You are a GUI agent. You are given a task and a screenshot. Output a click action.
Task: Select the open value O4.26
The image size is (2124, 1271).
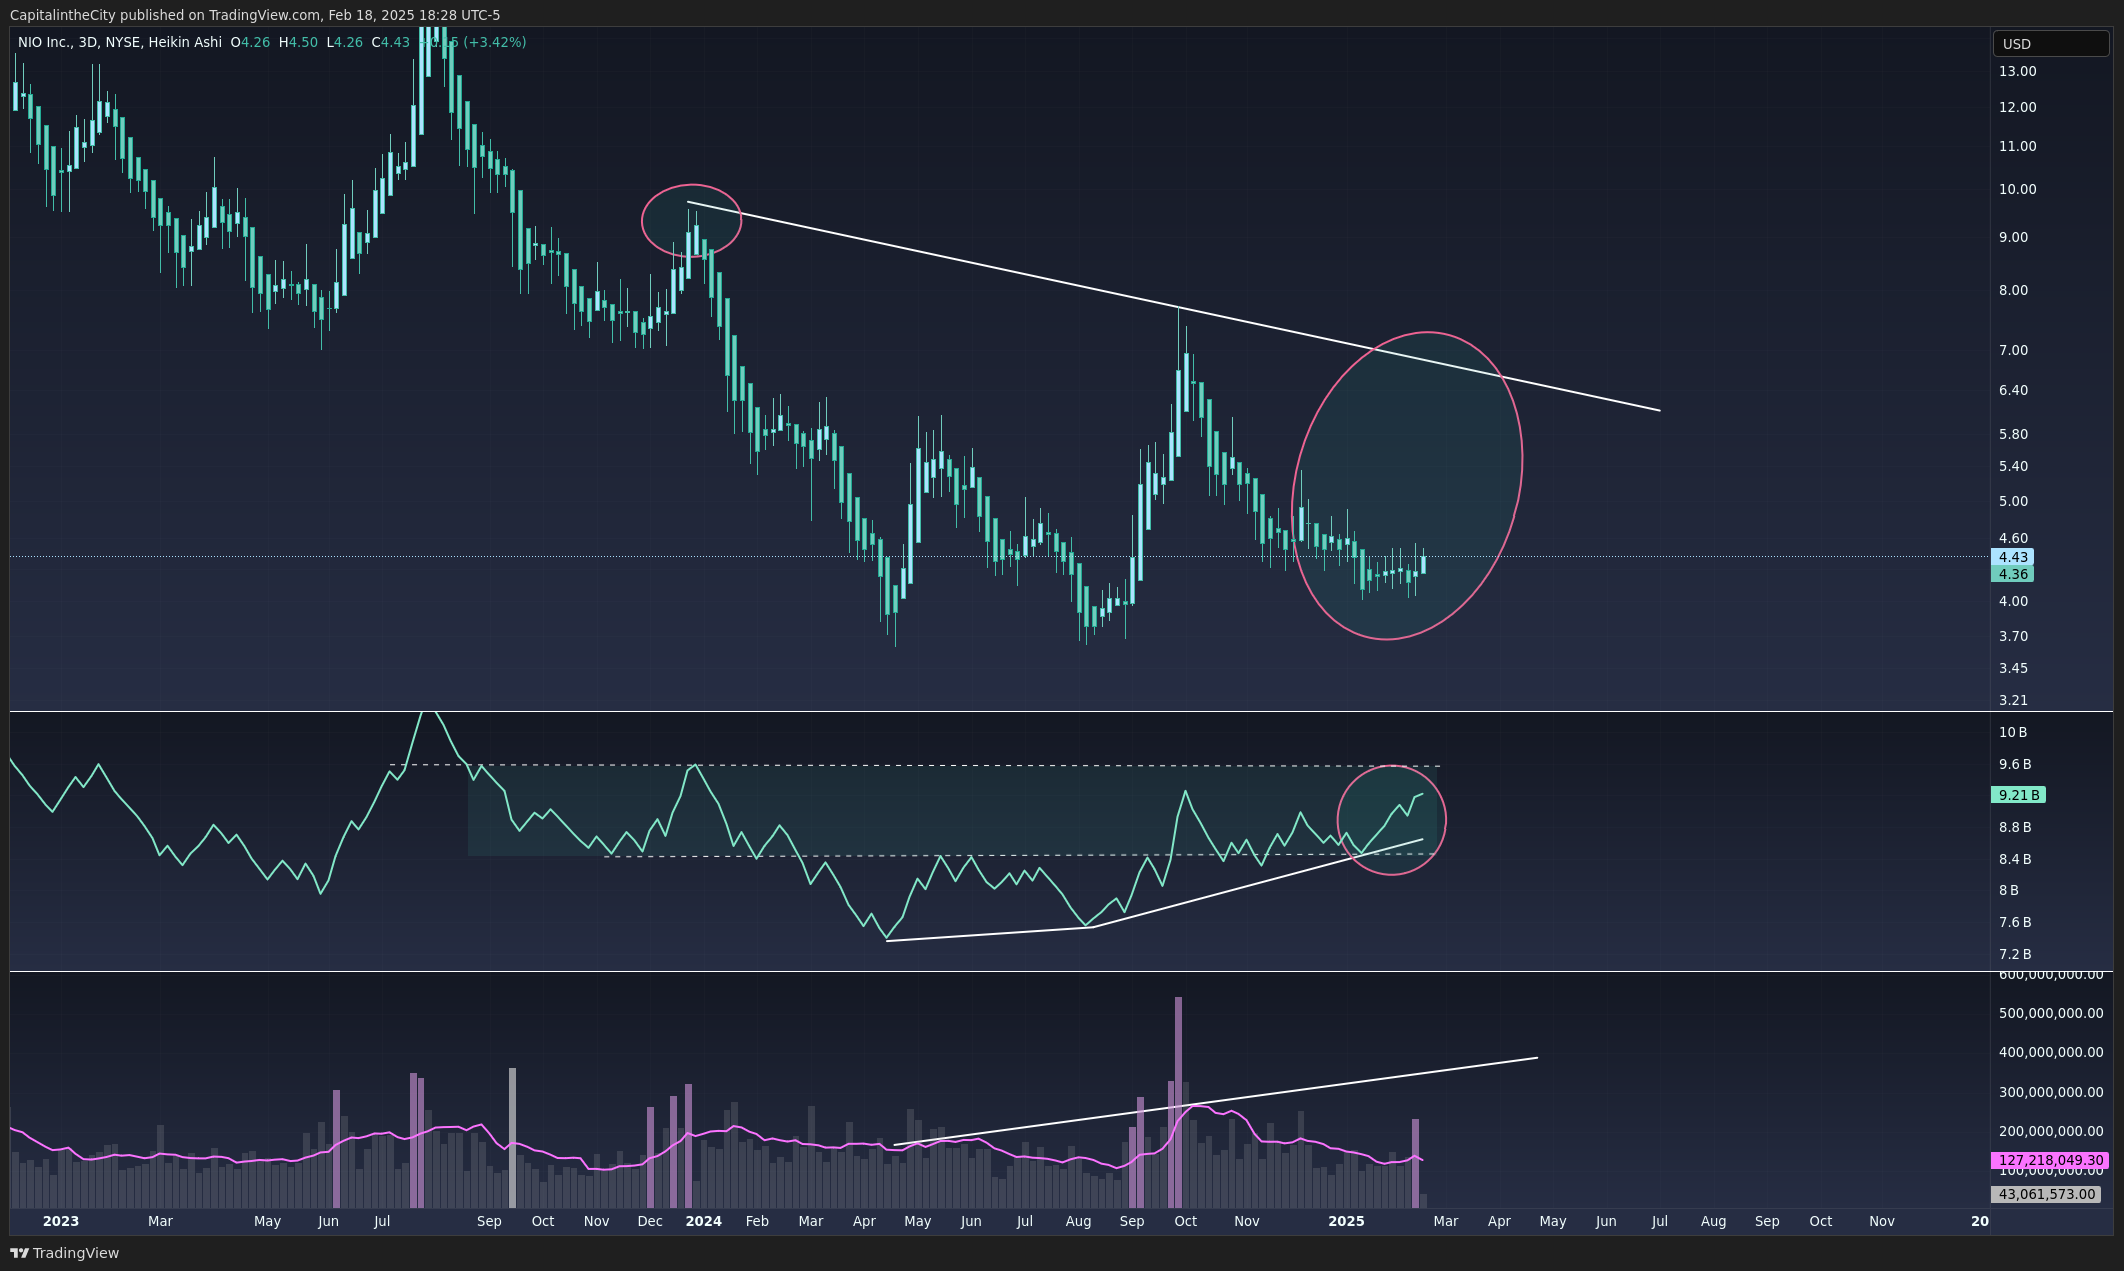(x=250, y=42)
